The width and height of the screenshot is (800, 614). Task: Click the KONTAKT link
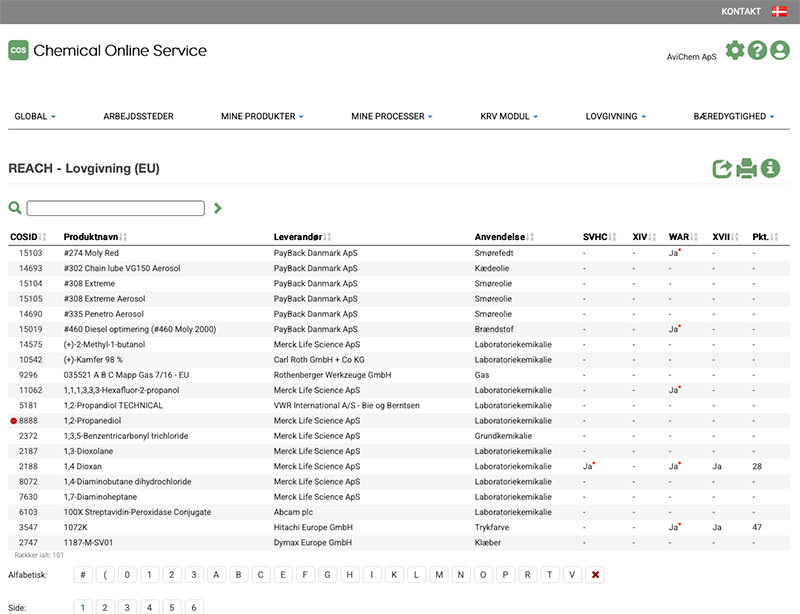(741, 11)
